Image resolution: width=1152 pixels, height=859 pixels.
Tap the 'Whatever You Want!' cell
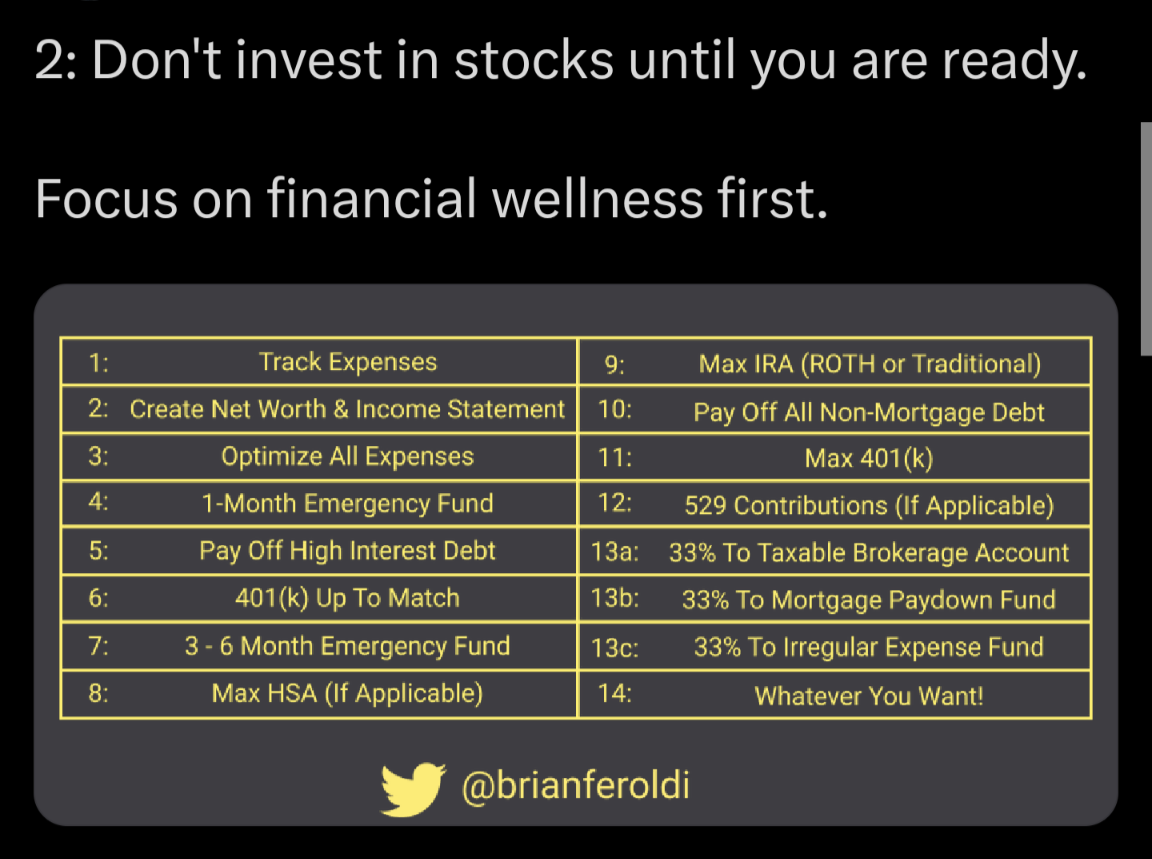pos(869,695)
